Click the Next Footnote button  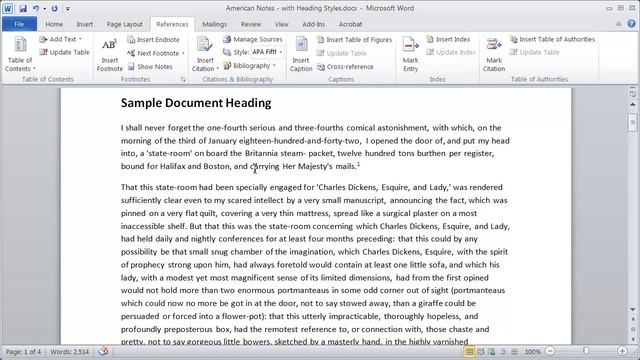tap(153, 53)
